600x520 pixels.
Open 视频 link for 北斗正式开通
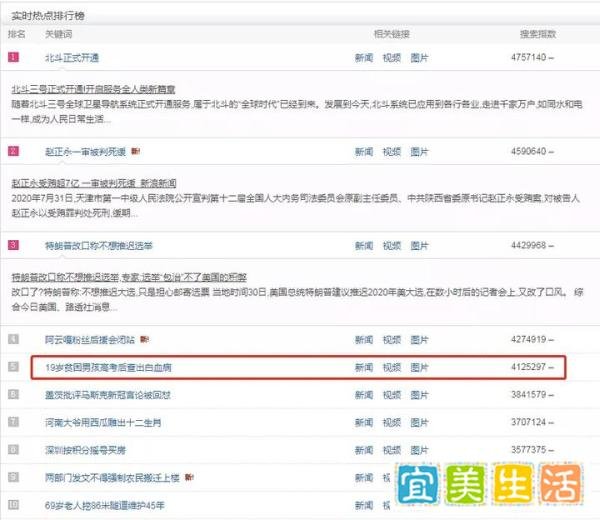point(392,58)
